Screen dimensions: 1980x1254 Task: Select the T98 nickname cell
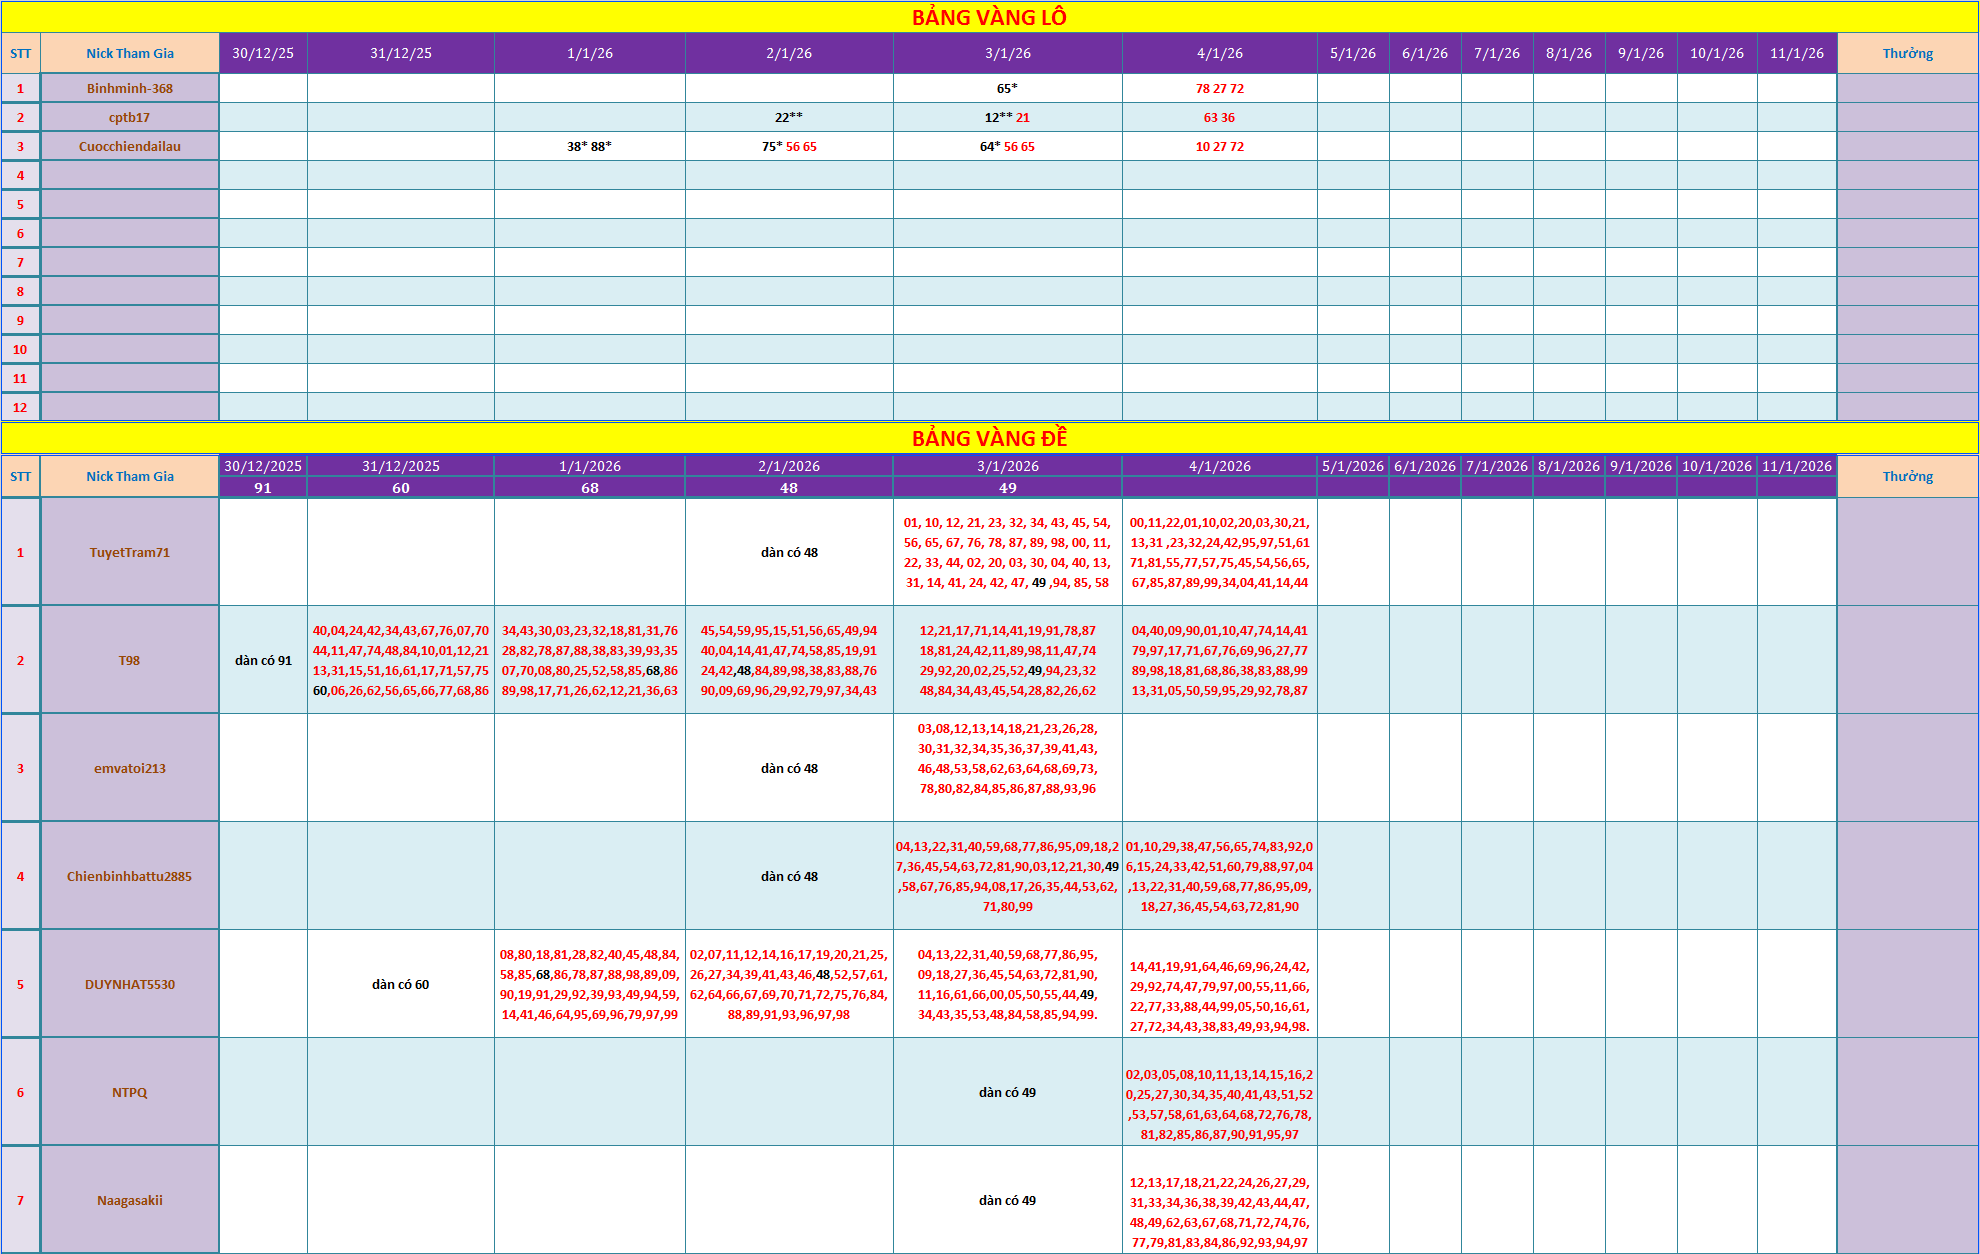130,660
